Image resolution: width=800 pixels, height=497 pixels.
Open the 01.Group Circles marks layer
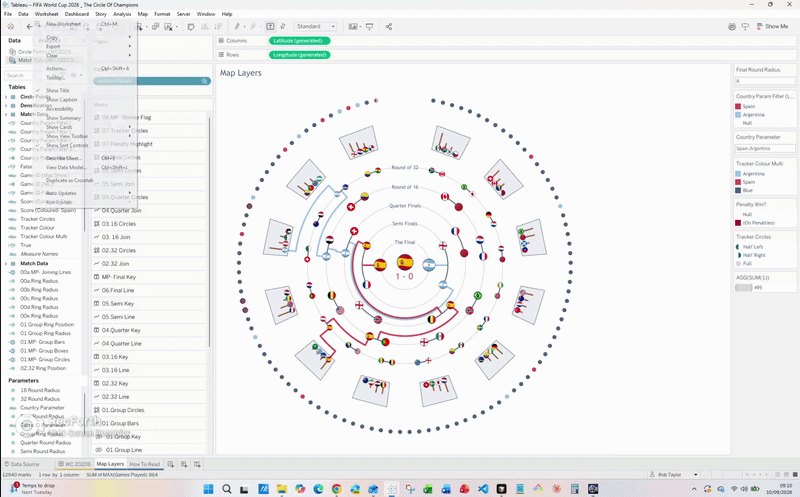pos(149,410)
